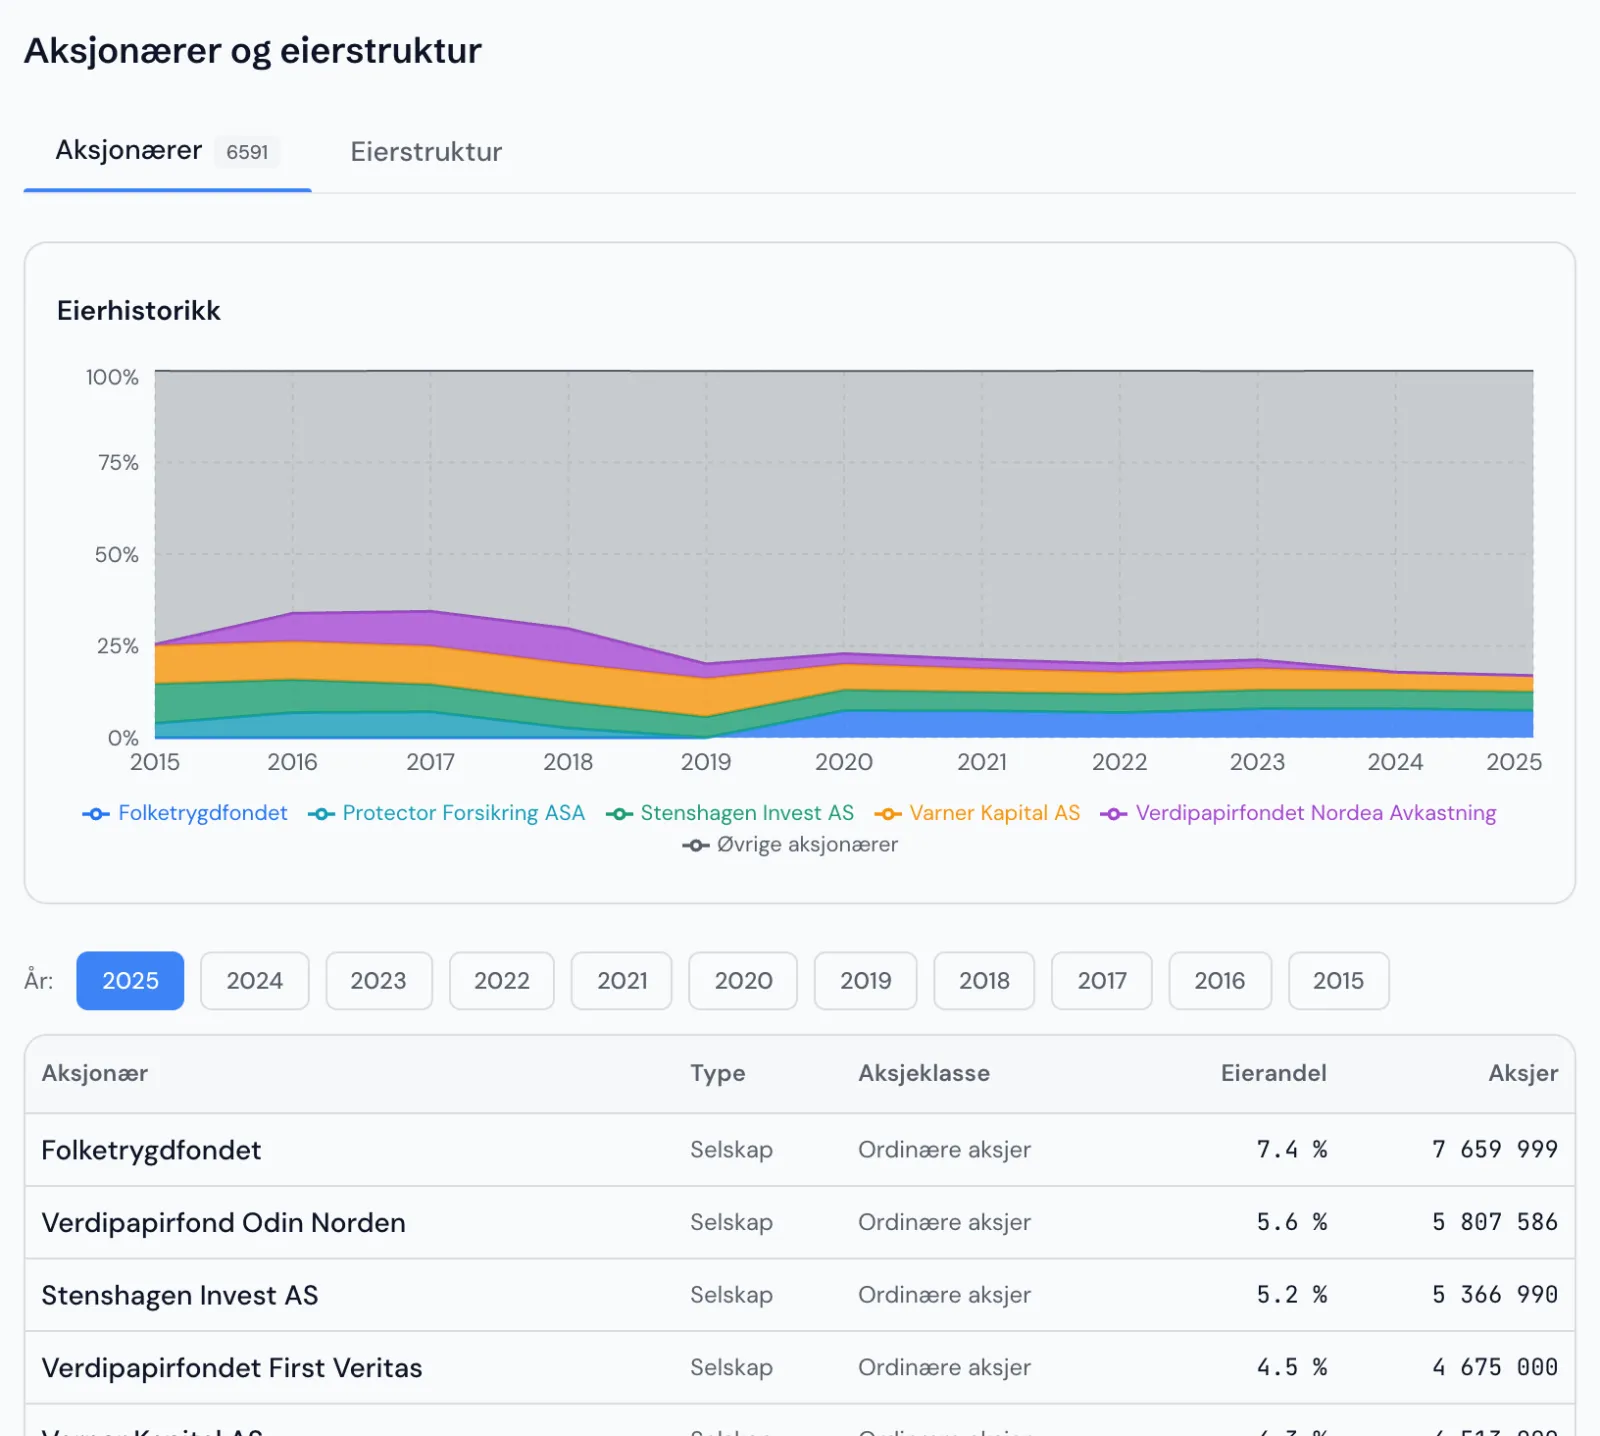This screenshot has width=1600, height=1436.
Task: Click share count 5 366 990
Action: tap(1495, 1295)
